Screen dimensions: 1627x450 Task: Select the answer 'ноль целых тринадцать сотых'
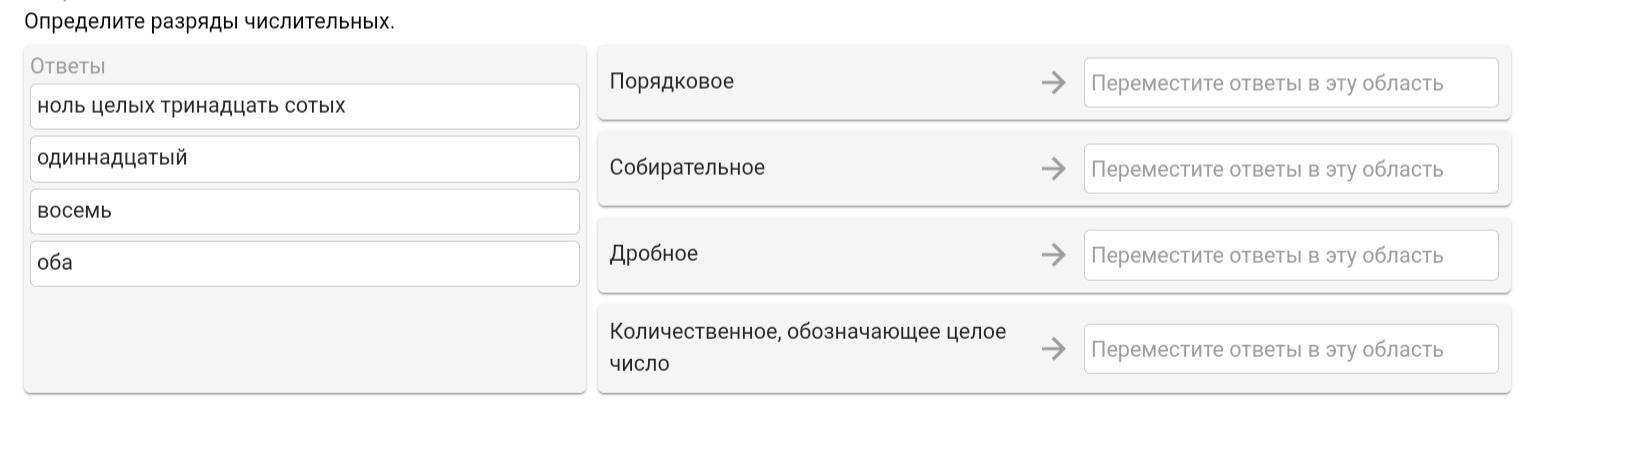coord(304,106)
